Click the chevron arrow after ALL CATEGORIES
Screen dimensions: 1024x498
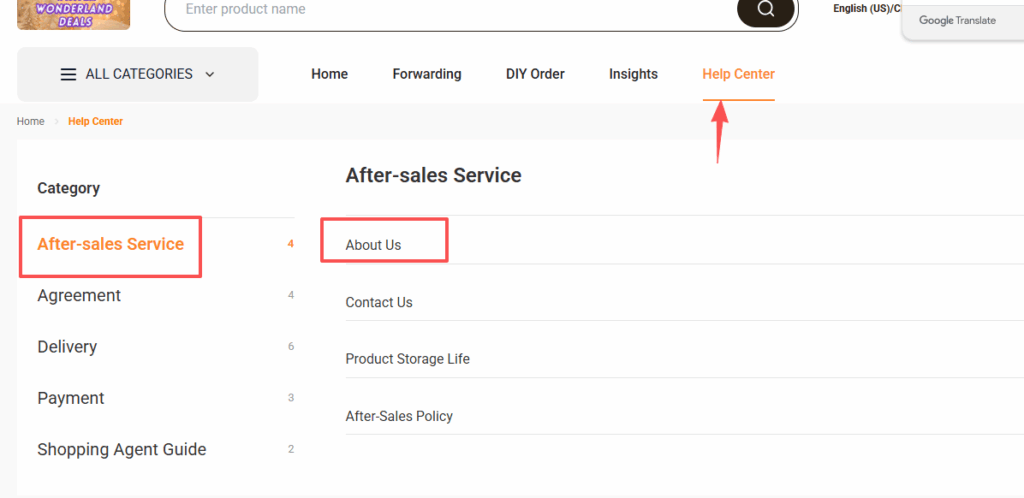click(x=210, y=74)
